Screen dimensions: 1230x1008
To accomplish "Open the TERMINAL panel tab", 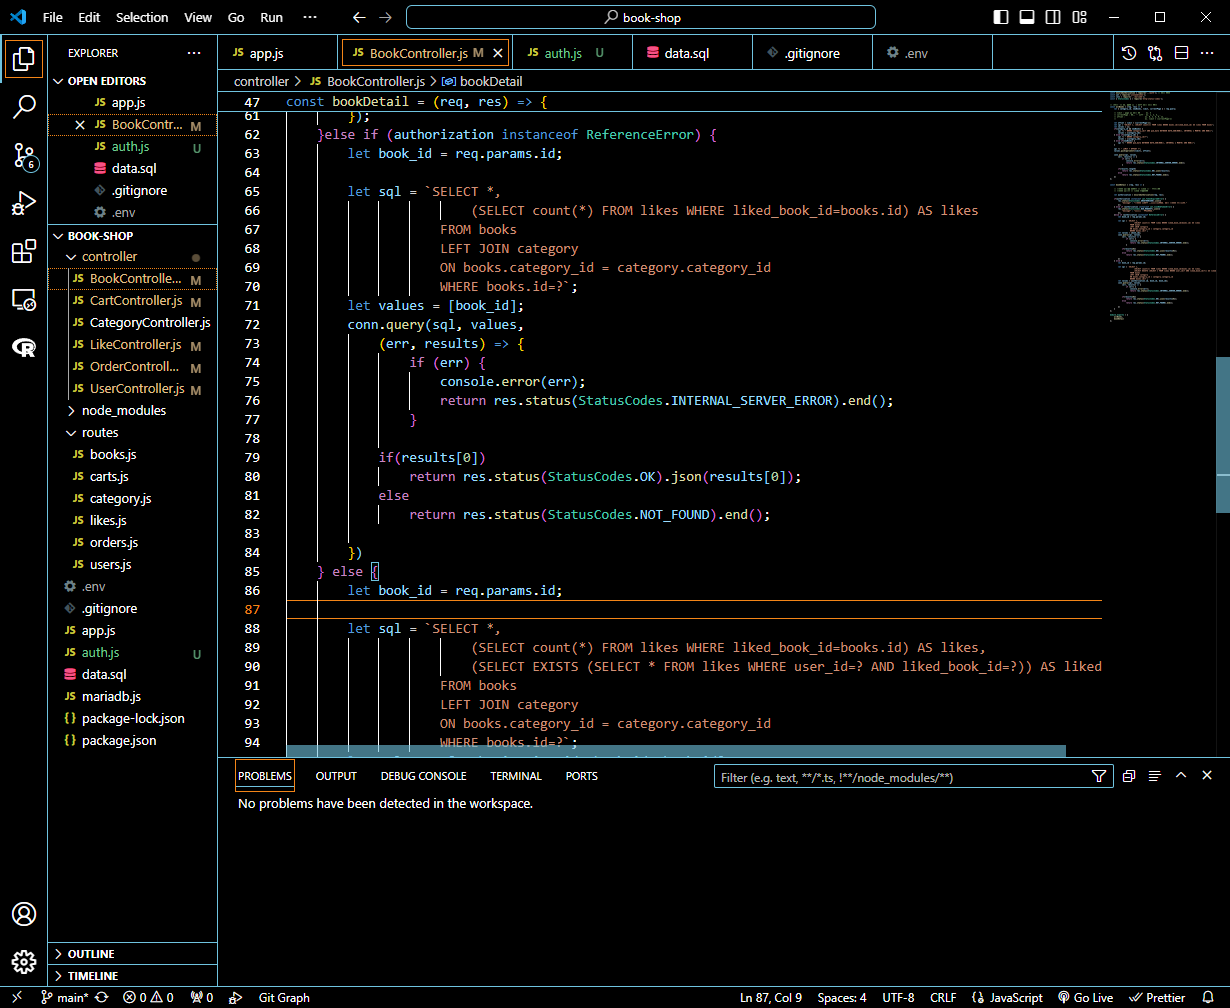I will click(516, 776).
